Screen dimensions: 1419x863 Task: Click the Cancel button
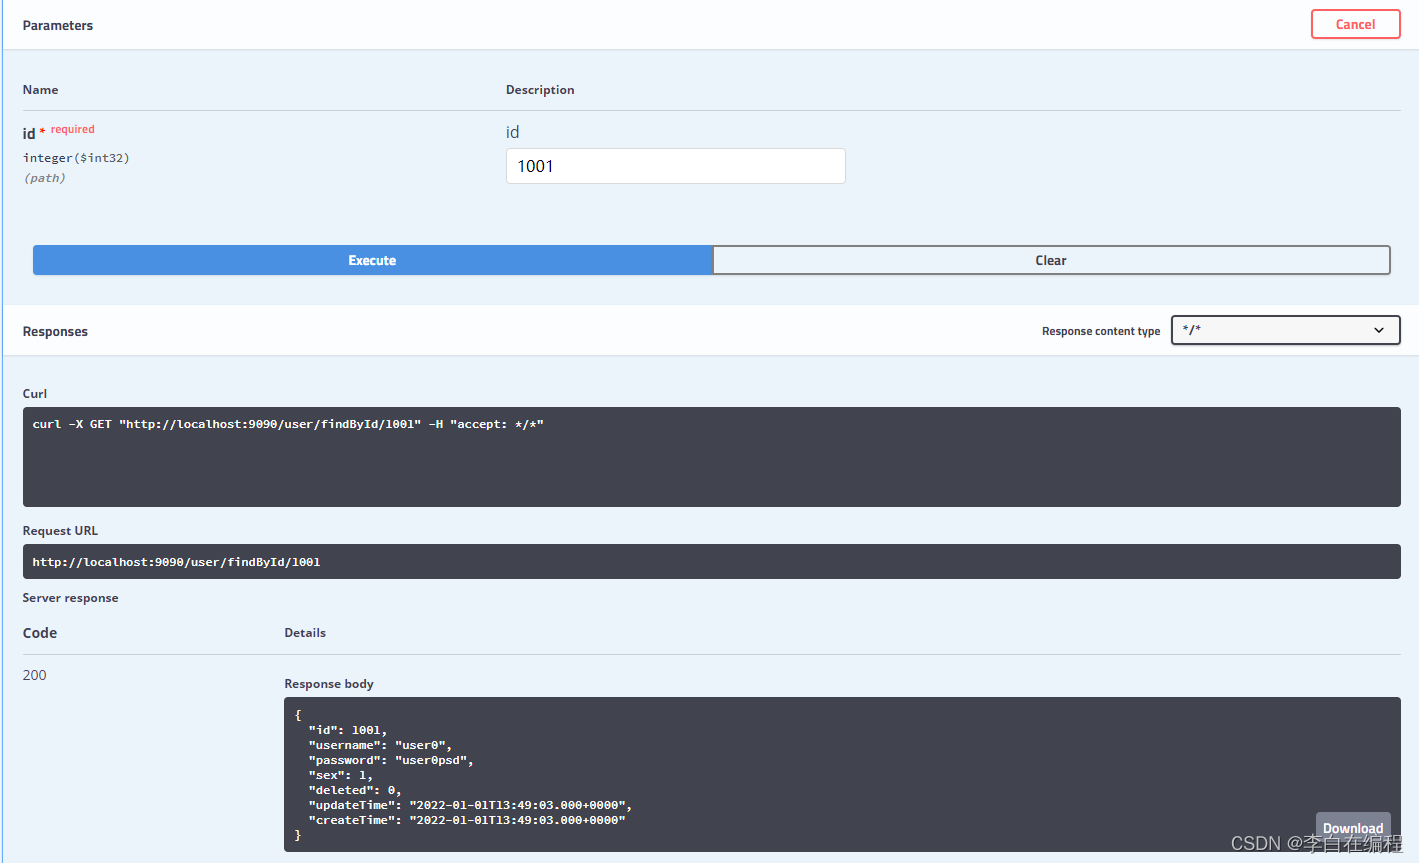pyautogui.click(x=1355, y=25)
